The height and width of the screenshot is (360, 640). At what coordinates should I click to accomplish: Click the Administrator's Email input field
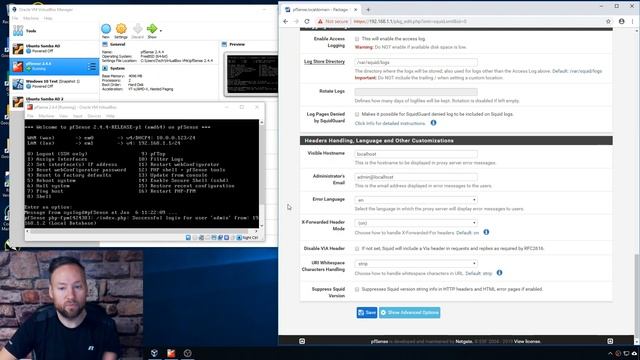pyautogui.click(x=416, y=177)
